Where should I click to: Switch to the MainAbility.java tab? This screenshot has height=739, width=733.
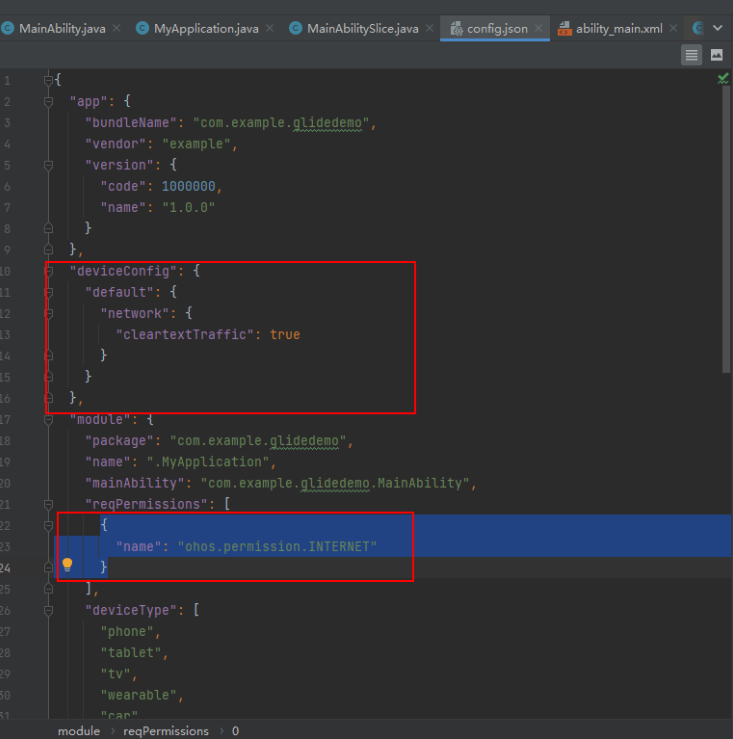click(x=62, y=29)
